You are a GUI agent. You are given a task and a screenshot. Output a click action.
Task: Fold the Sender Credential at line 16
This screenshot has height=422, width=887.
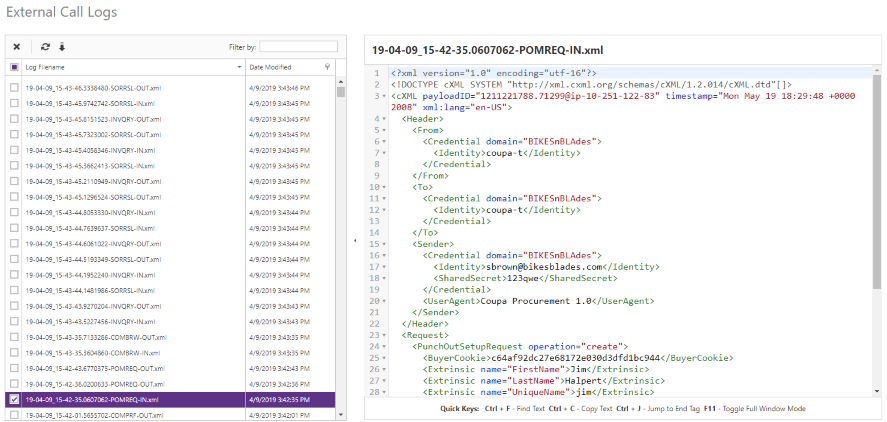[x=384, y=256]
